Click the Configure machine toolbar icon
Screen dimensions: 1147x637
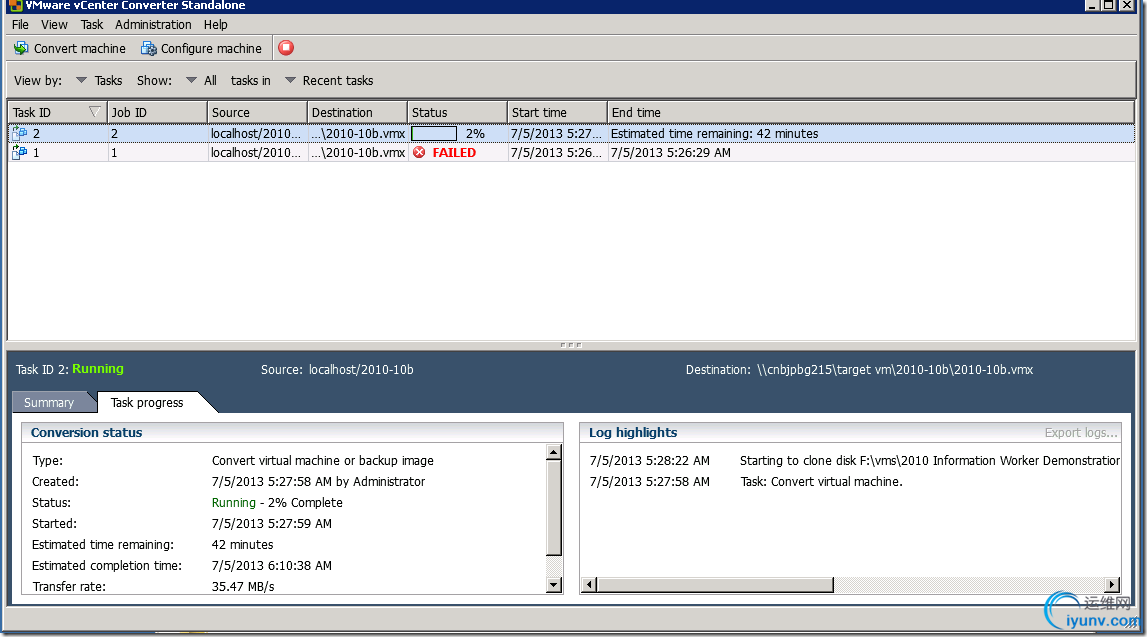click(x=148, y=48)
